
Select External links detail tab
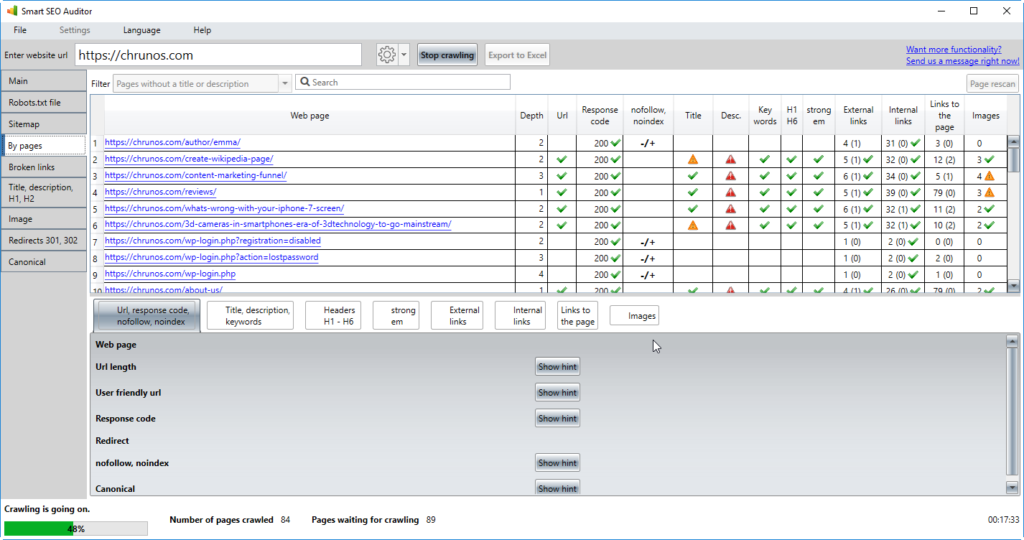(457, 316)
